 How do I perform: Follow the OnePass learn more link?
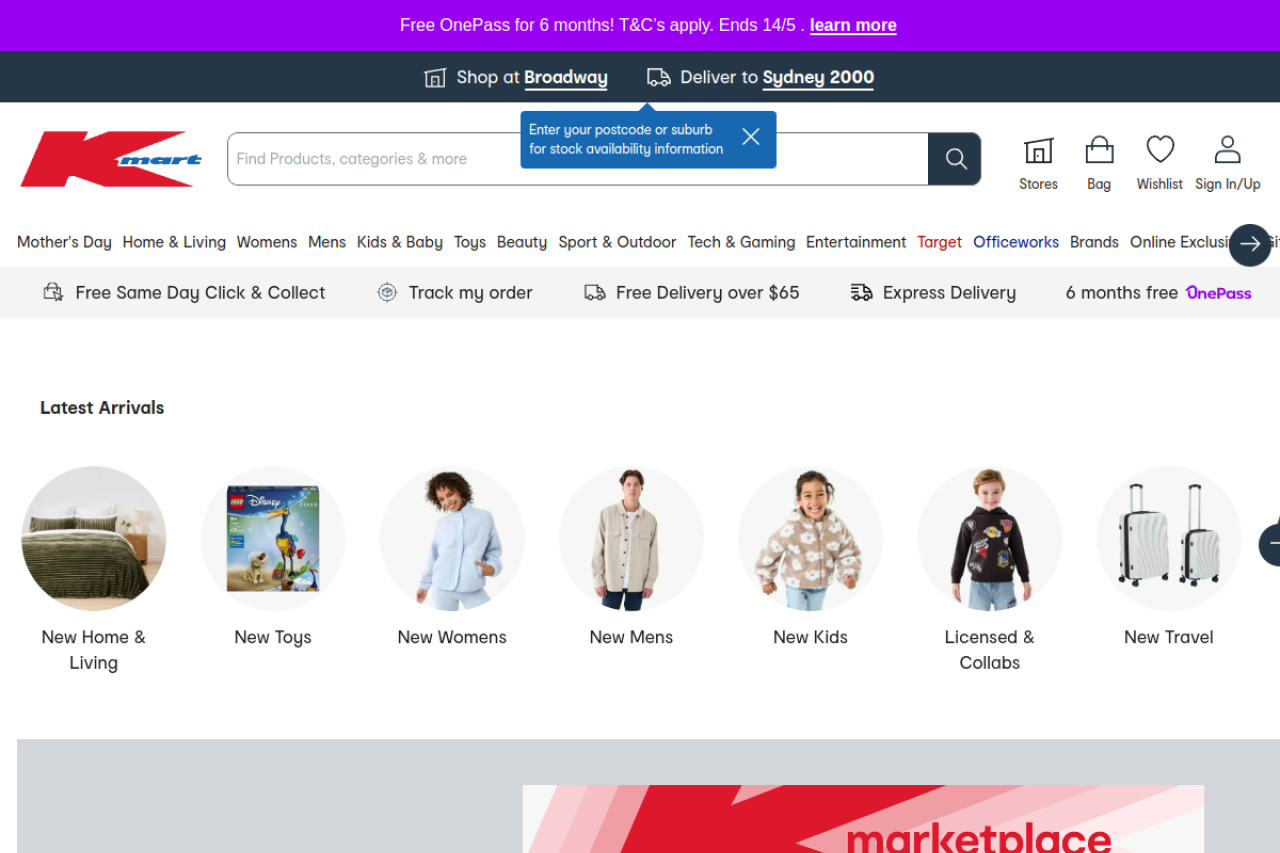[x=852, y=25]
